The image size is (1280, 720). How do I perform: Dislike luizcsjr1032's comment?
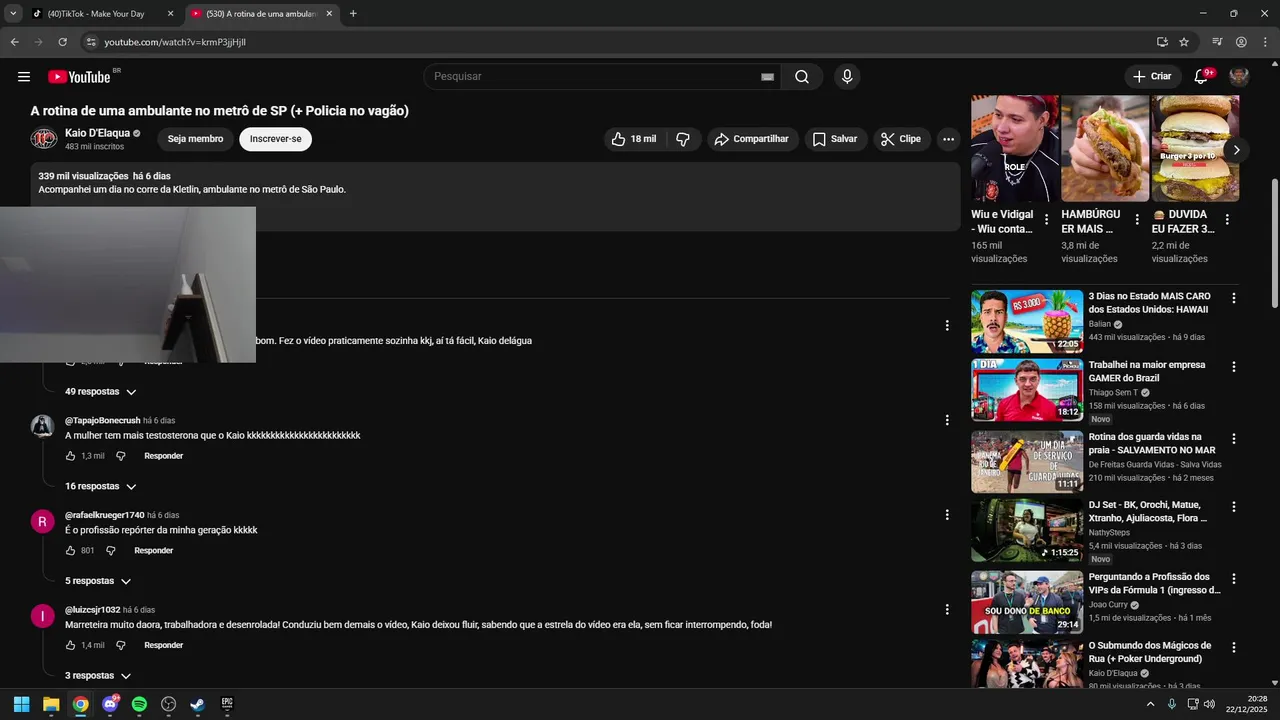[121, 646]
